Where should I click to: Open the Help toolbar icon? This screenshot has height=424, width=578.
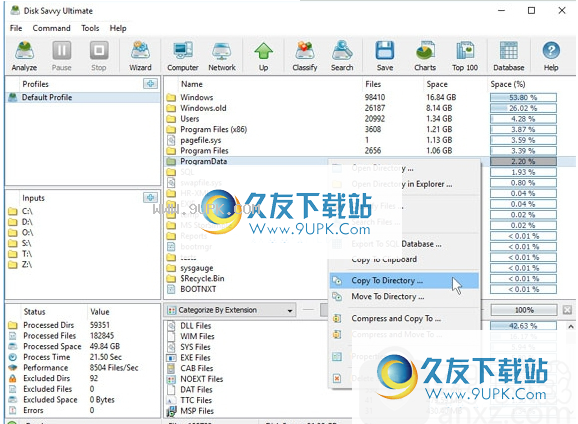click(551, 56)
